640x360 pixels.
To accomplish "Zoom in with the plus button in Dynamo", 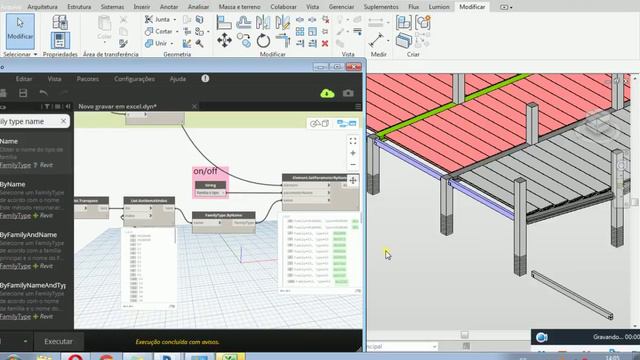I will [x=353, y=153].
